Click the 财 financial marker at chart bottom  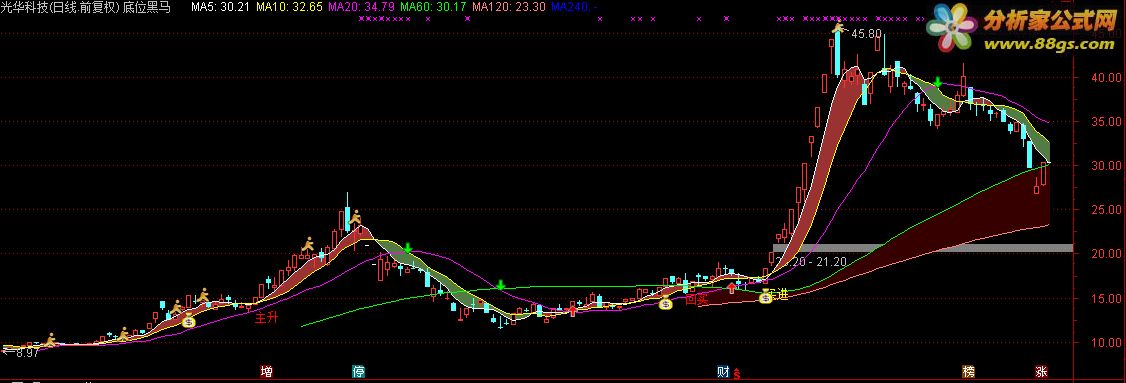pos(724,372)
